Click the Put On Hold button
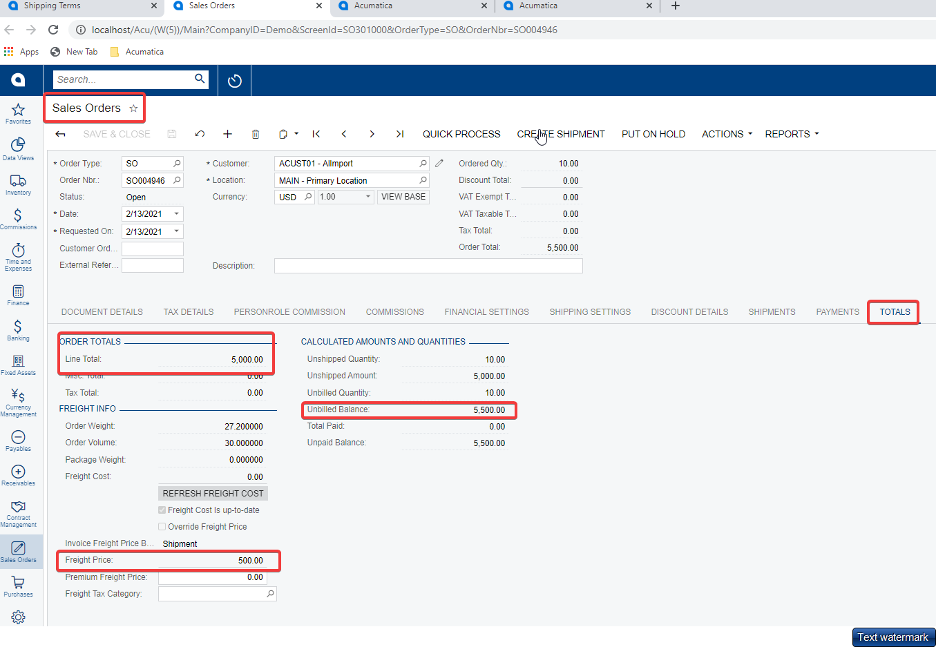 pyautogui.click(x=653, y=134)
